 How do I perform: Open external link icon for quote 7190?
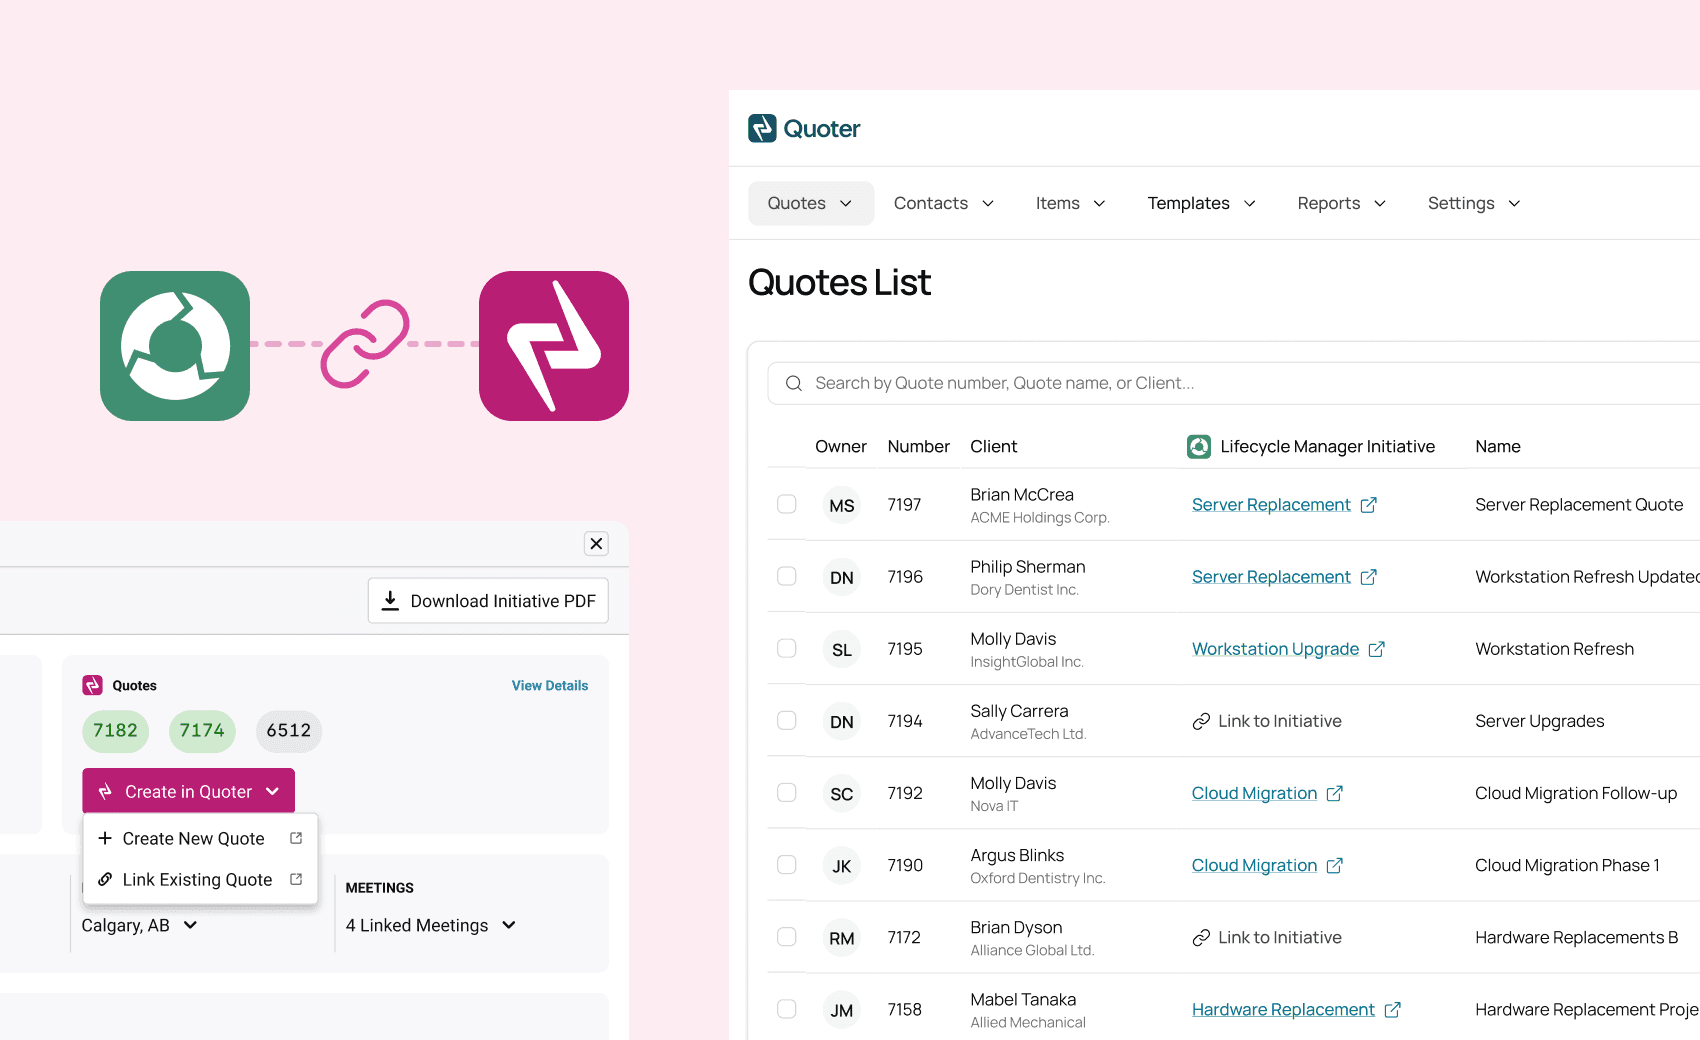(x=1335, y=865)
